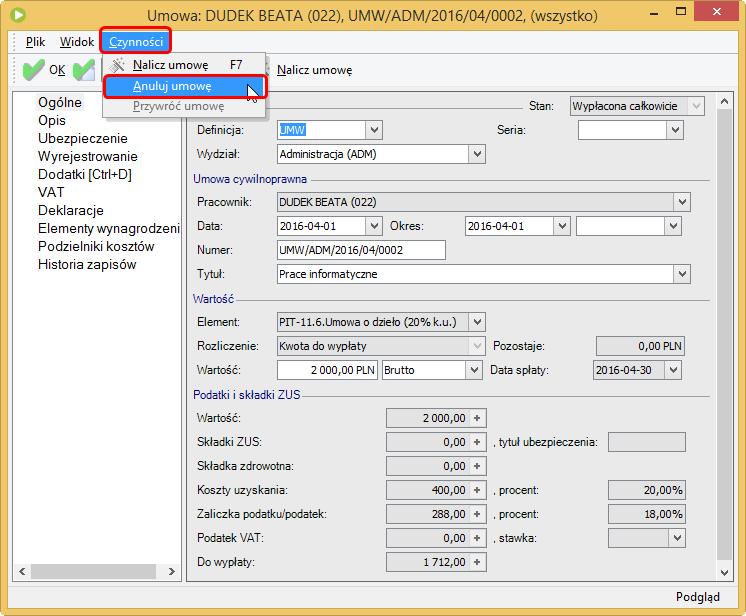Click the plus beside Koszty uzyskania

pyautogui.click(x=477, y=490)
